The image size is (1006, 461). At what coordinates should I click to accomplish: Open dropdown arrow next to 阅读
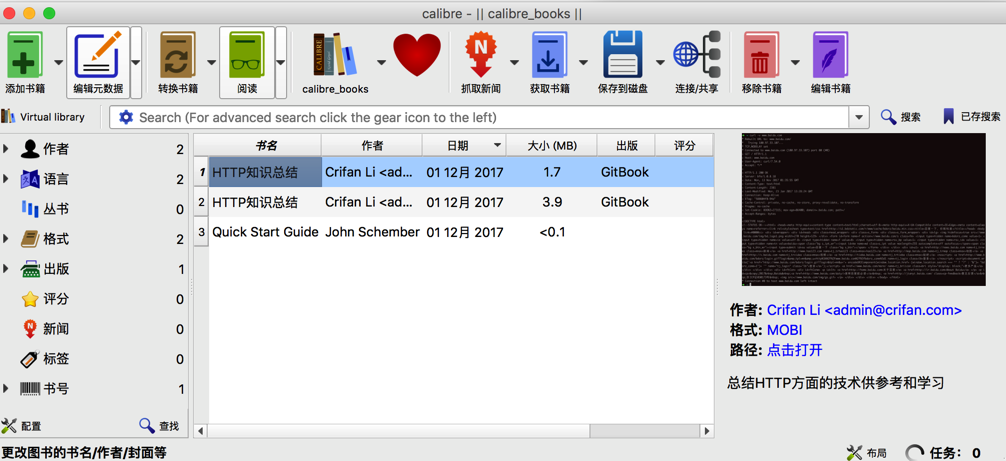[281, 62]
